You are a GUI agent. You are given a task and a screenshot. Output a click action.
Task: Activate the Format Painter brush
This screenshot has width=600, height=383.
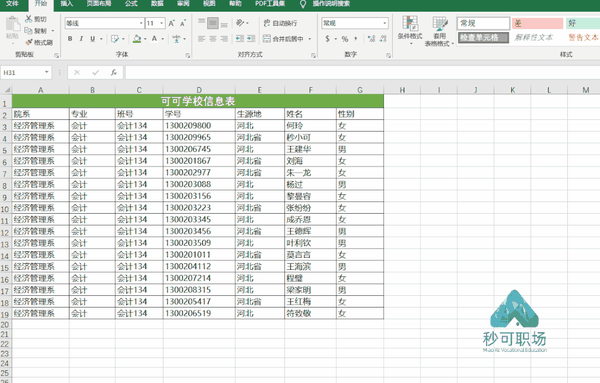pyautogui.click(x=39, y=42)
